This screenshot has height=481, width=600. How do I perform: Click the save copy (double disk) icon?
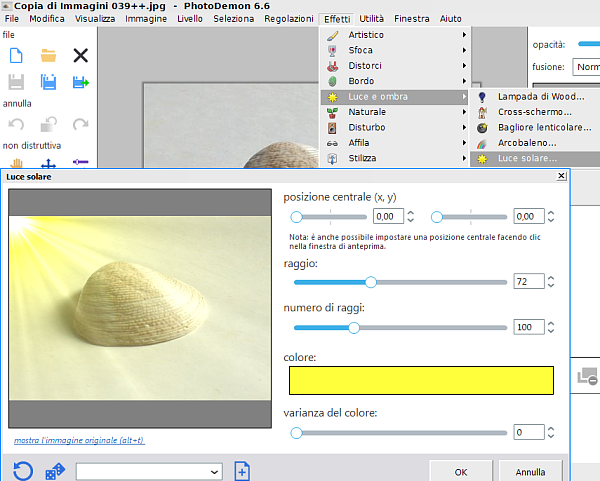(x=48, y=83)
